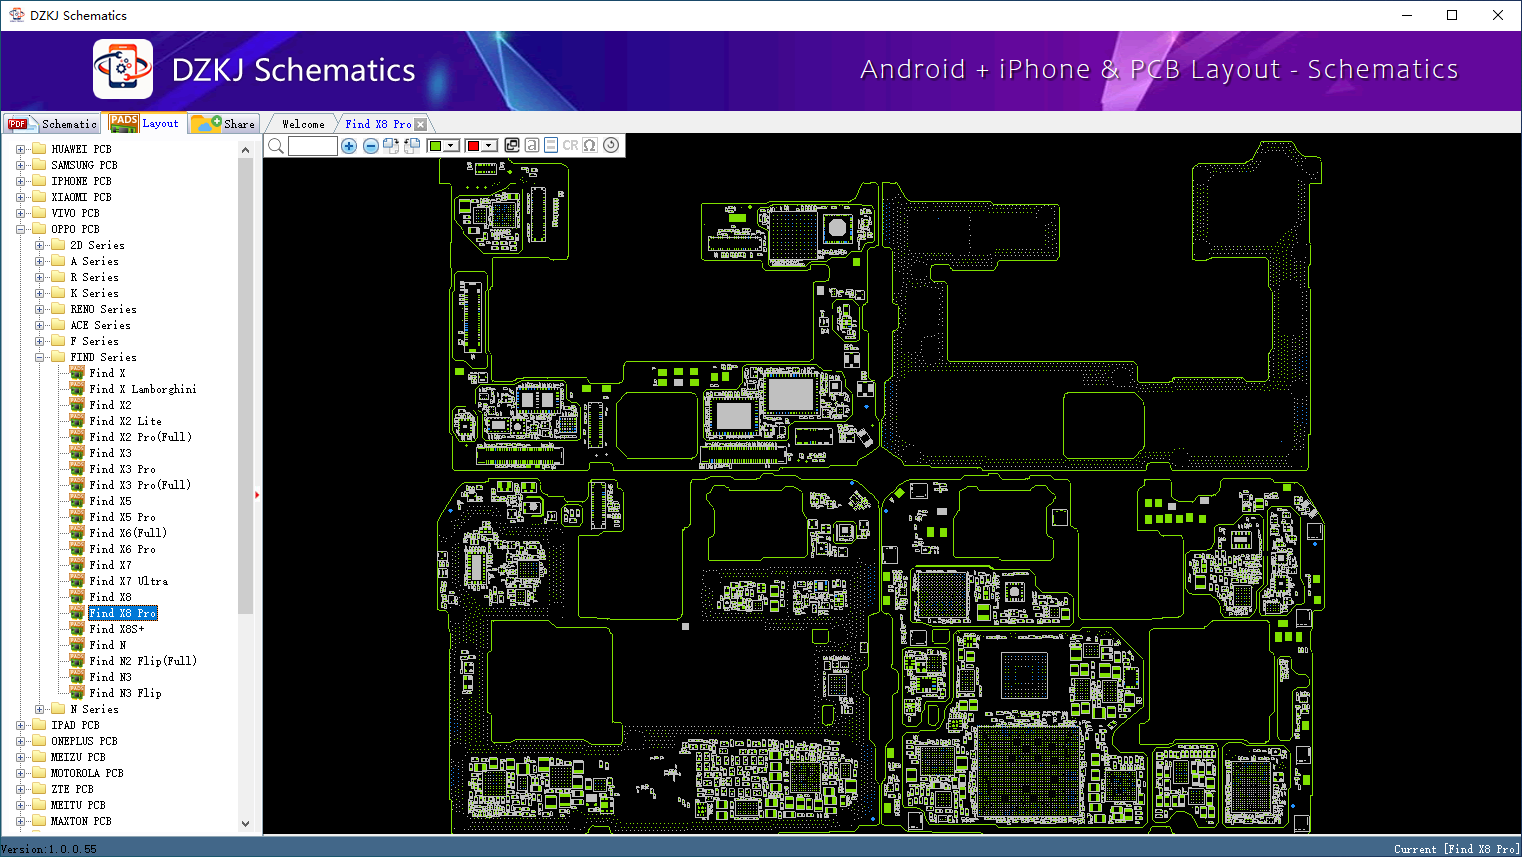Screen dimensions: 1522x857
Task: Click the folder icon beside K Series
Action: click(58, 293)
